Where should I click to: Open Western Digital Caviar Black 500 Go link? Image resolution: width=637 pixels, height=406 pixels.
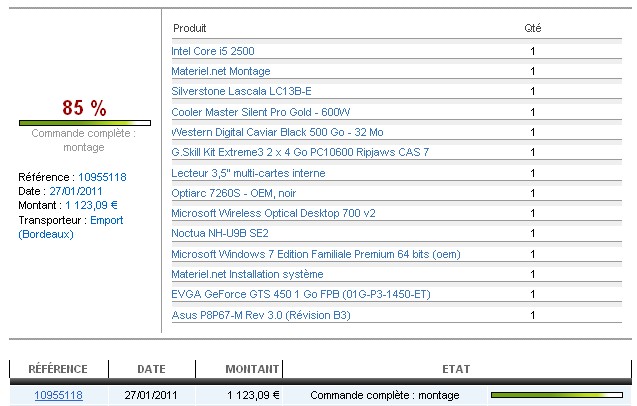277,132
